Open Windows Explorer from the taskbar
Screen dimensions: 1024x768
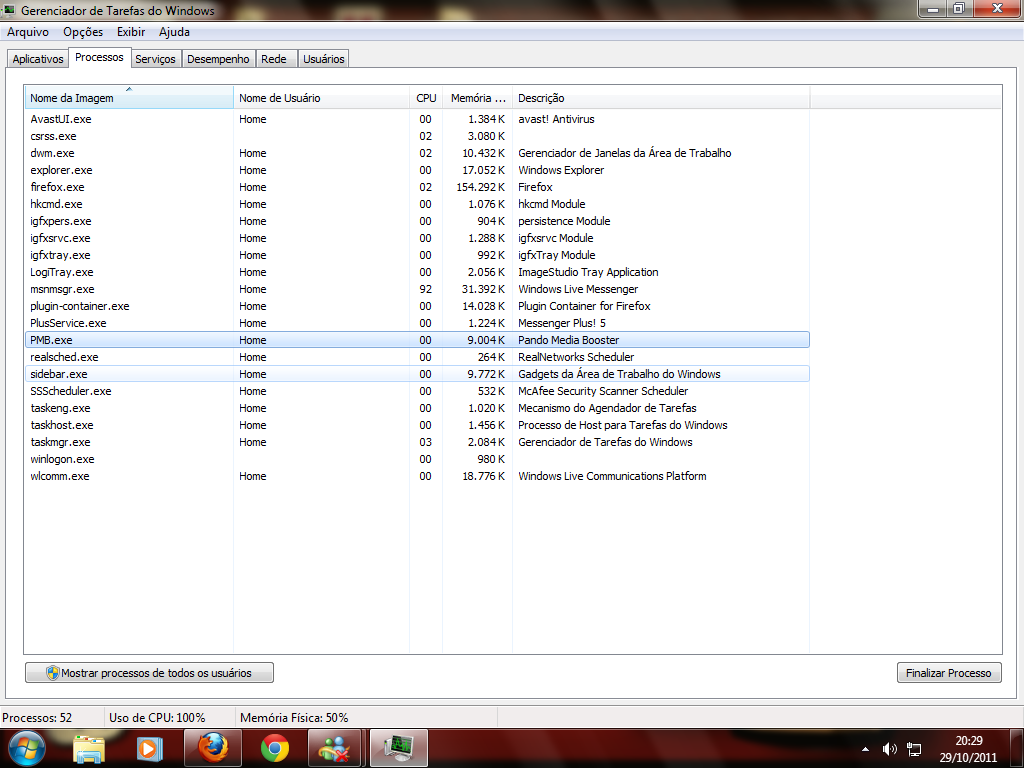89,749
